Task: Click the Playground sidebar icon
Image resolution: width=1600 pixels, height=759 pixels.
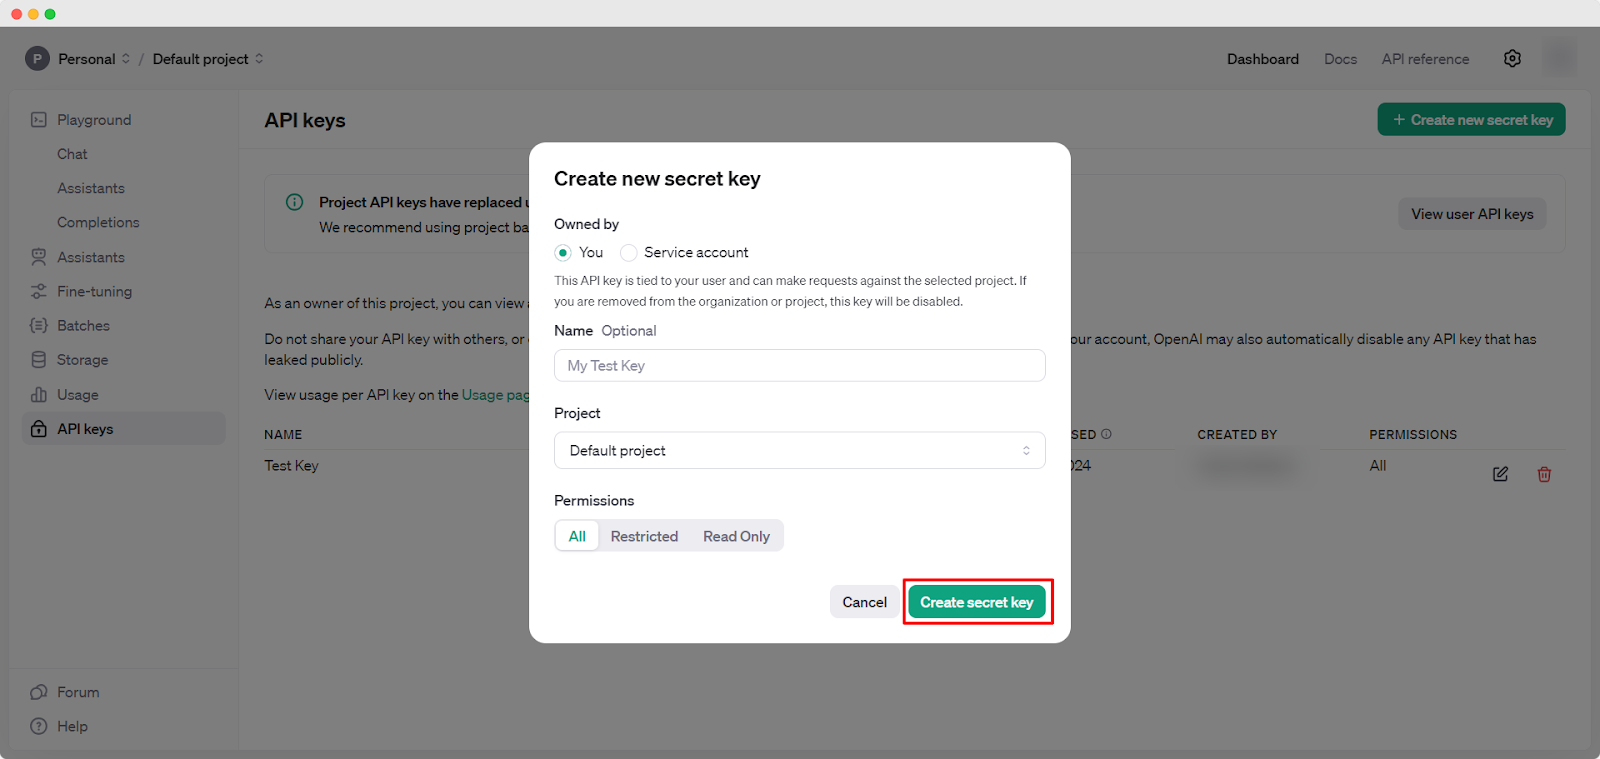Action: [x=39, y=120]
